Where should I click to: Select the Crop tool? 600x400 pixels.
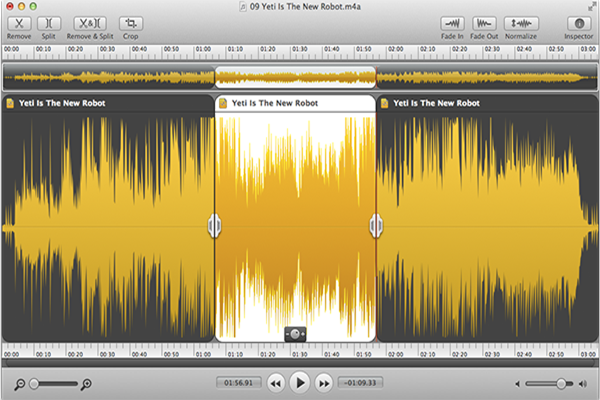(x=131, y=22)
